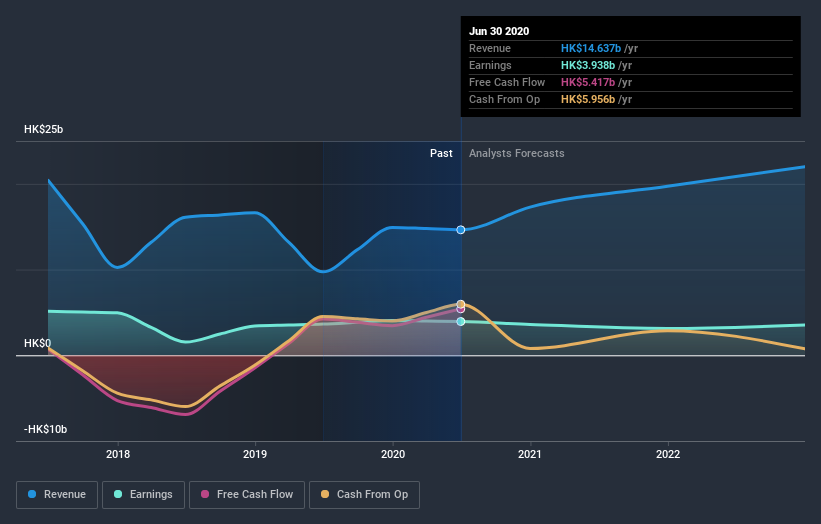Click the tooltip 'Free Cash Flow' row label
Viewport: 821px width, 524px height.
pyautogui.click(x=507, y=82)
